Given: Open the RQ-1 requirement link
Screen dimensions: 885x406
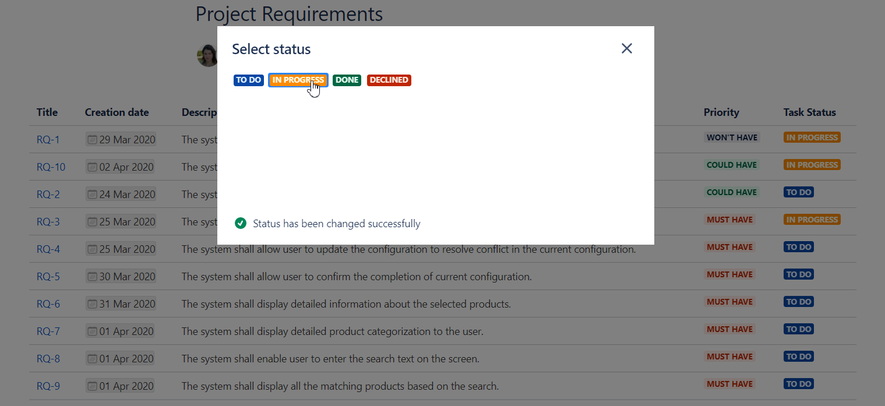Looking at the screenshot, I should [48, 139].
